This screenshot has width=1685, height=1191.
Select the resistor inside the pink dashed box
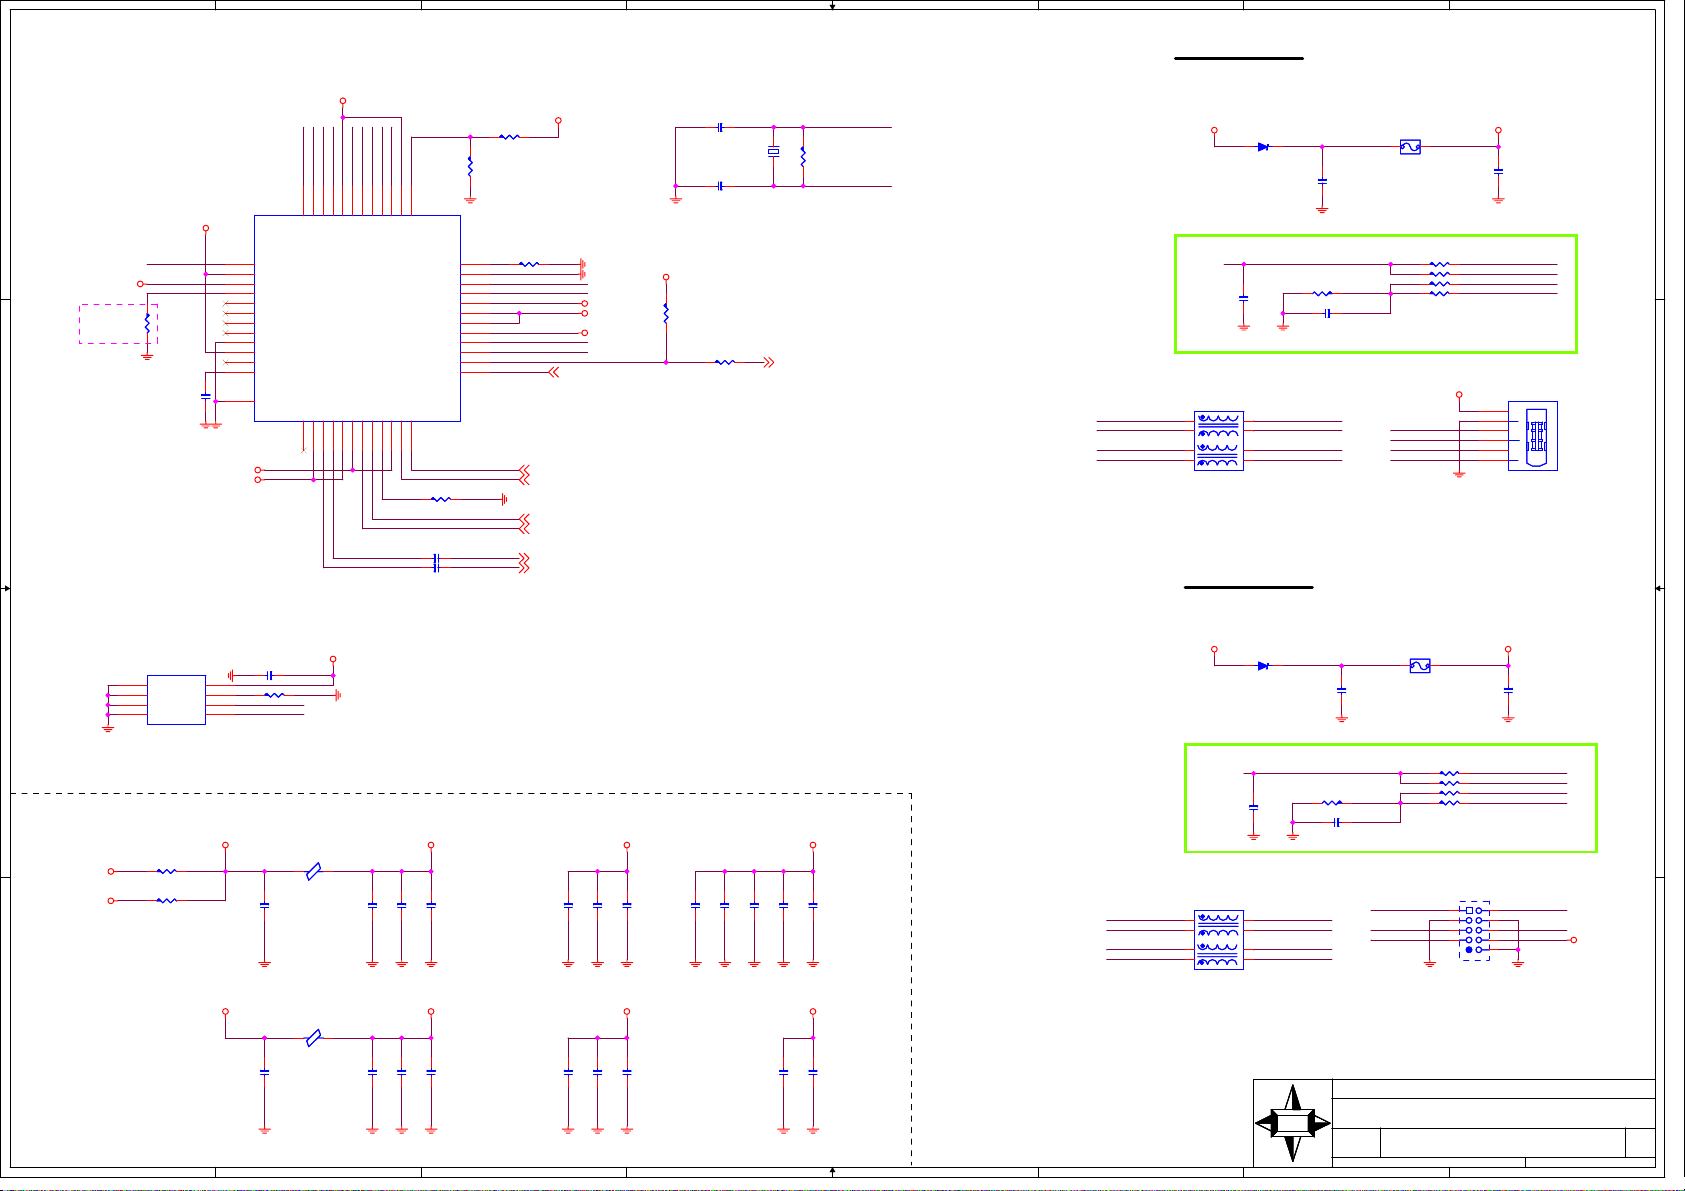[x=147, y=323]
